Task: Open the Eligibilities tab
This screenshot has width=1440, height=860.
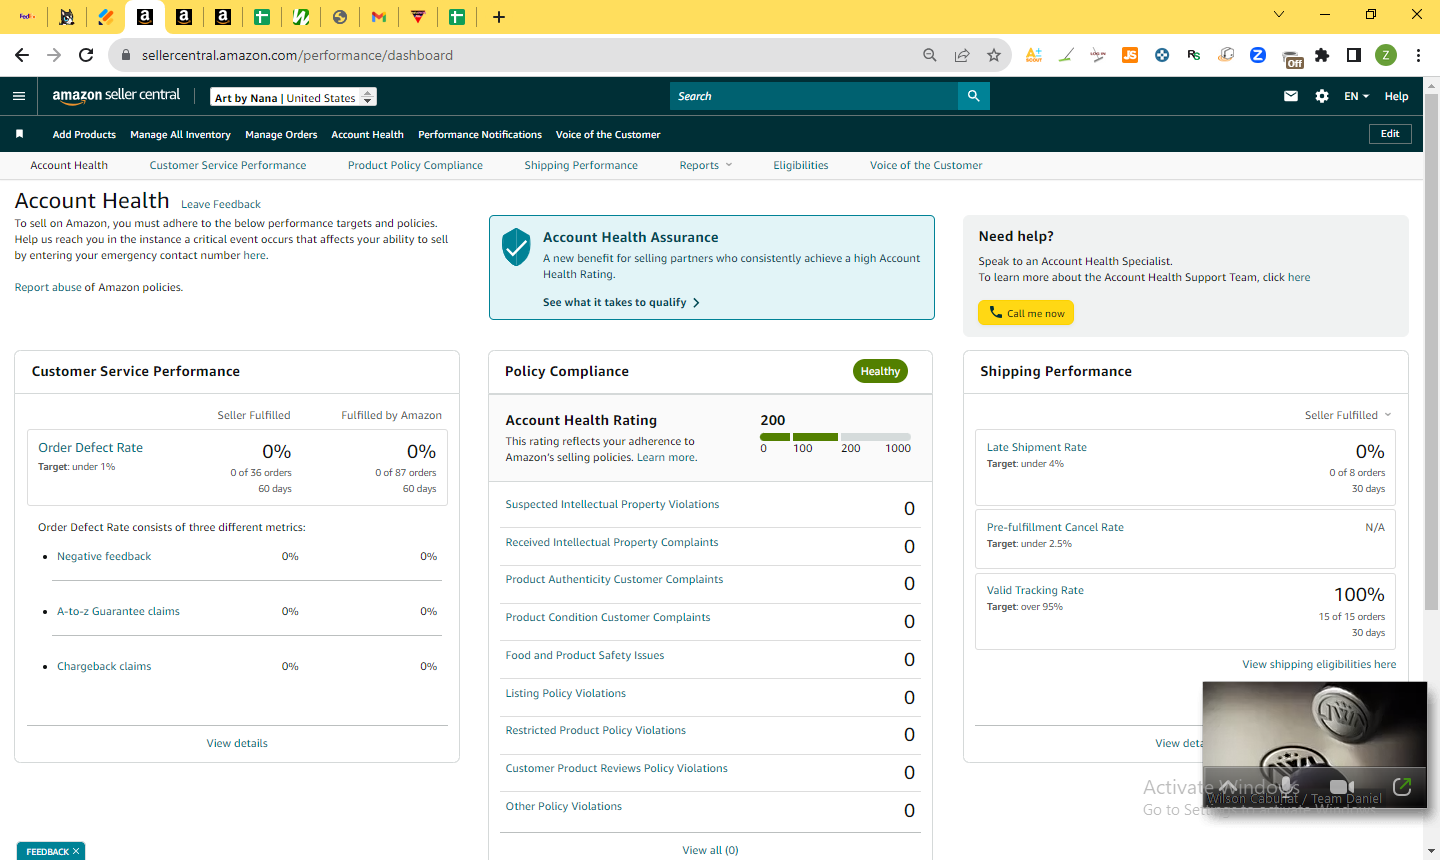Action: pos(800,165)
